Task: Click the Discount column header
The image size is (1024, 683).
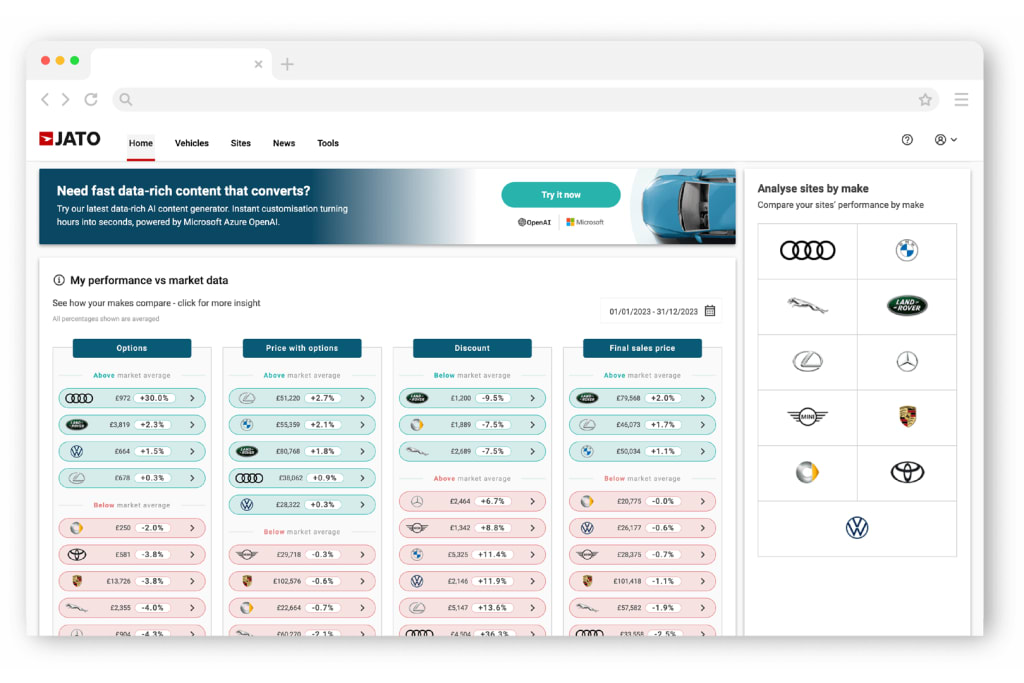Action: pos(472,348)
